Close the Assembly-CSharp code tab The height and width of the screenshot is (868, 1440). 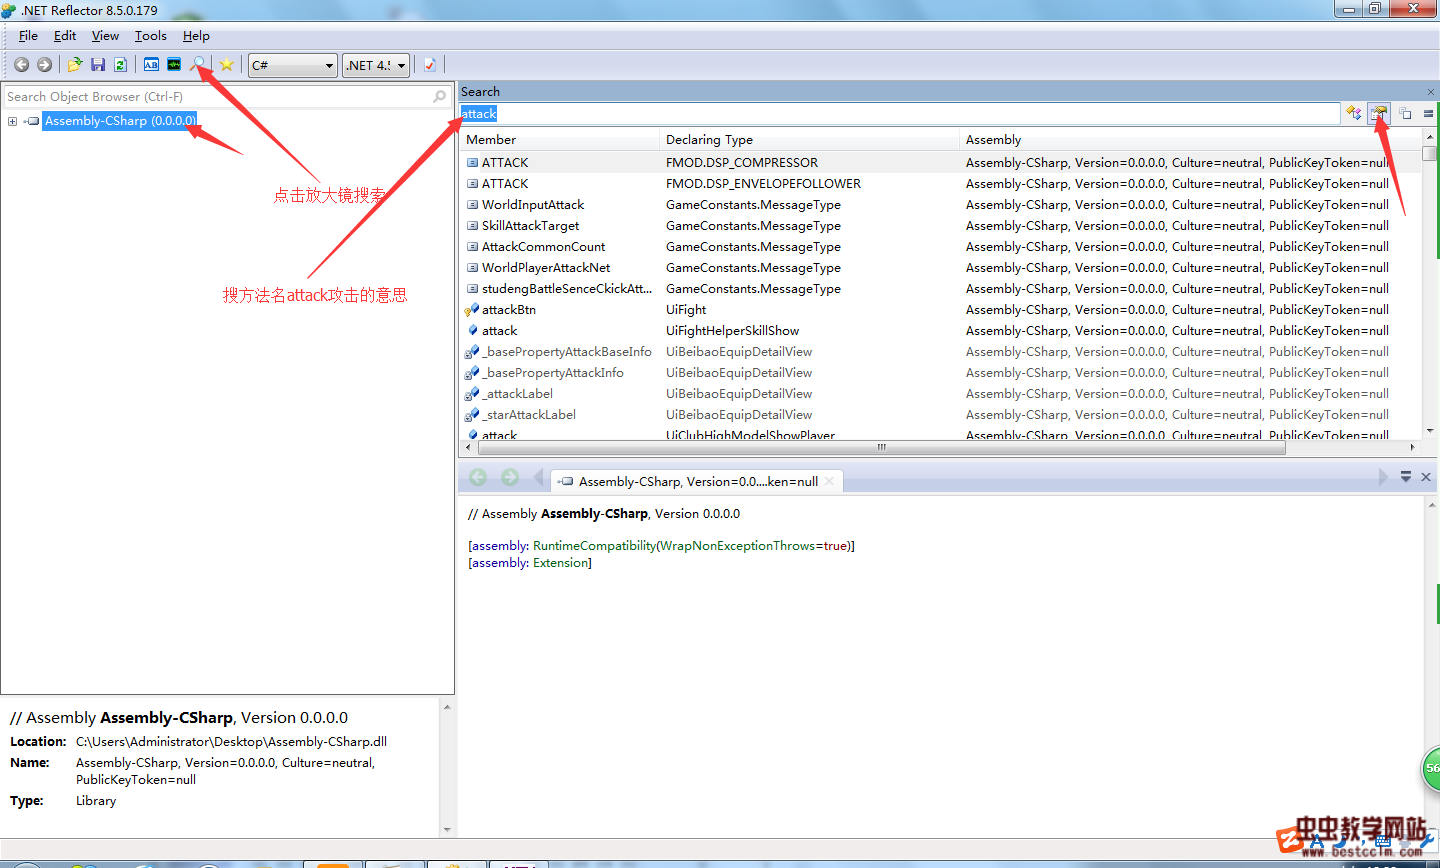click(x=829, y=482)
